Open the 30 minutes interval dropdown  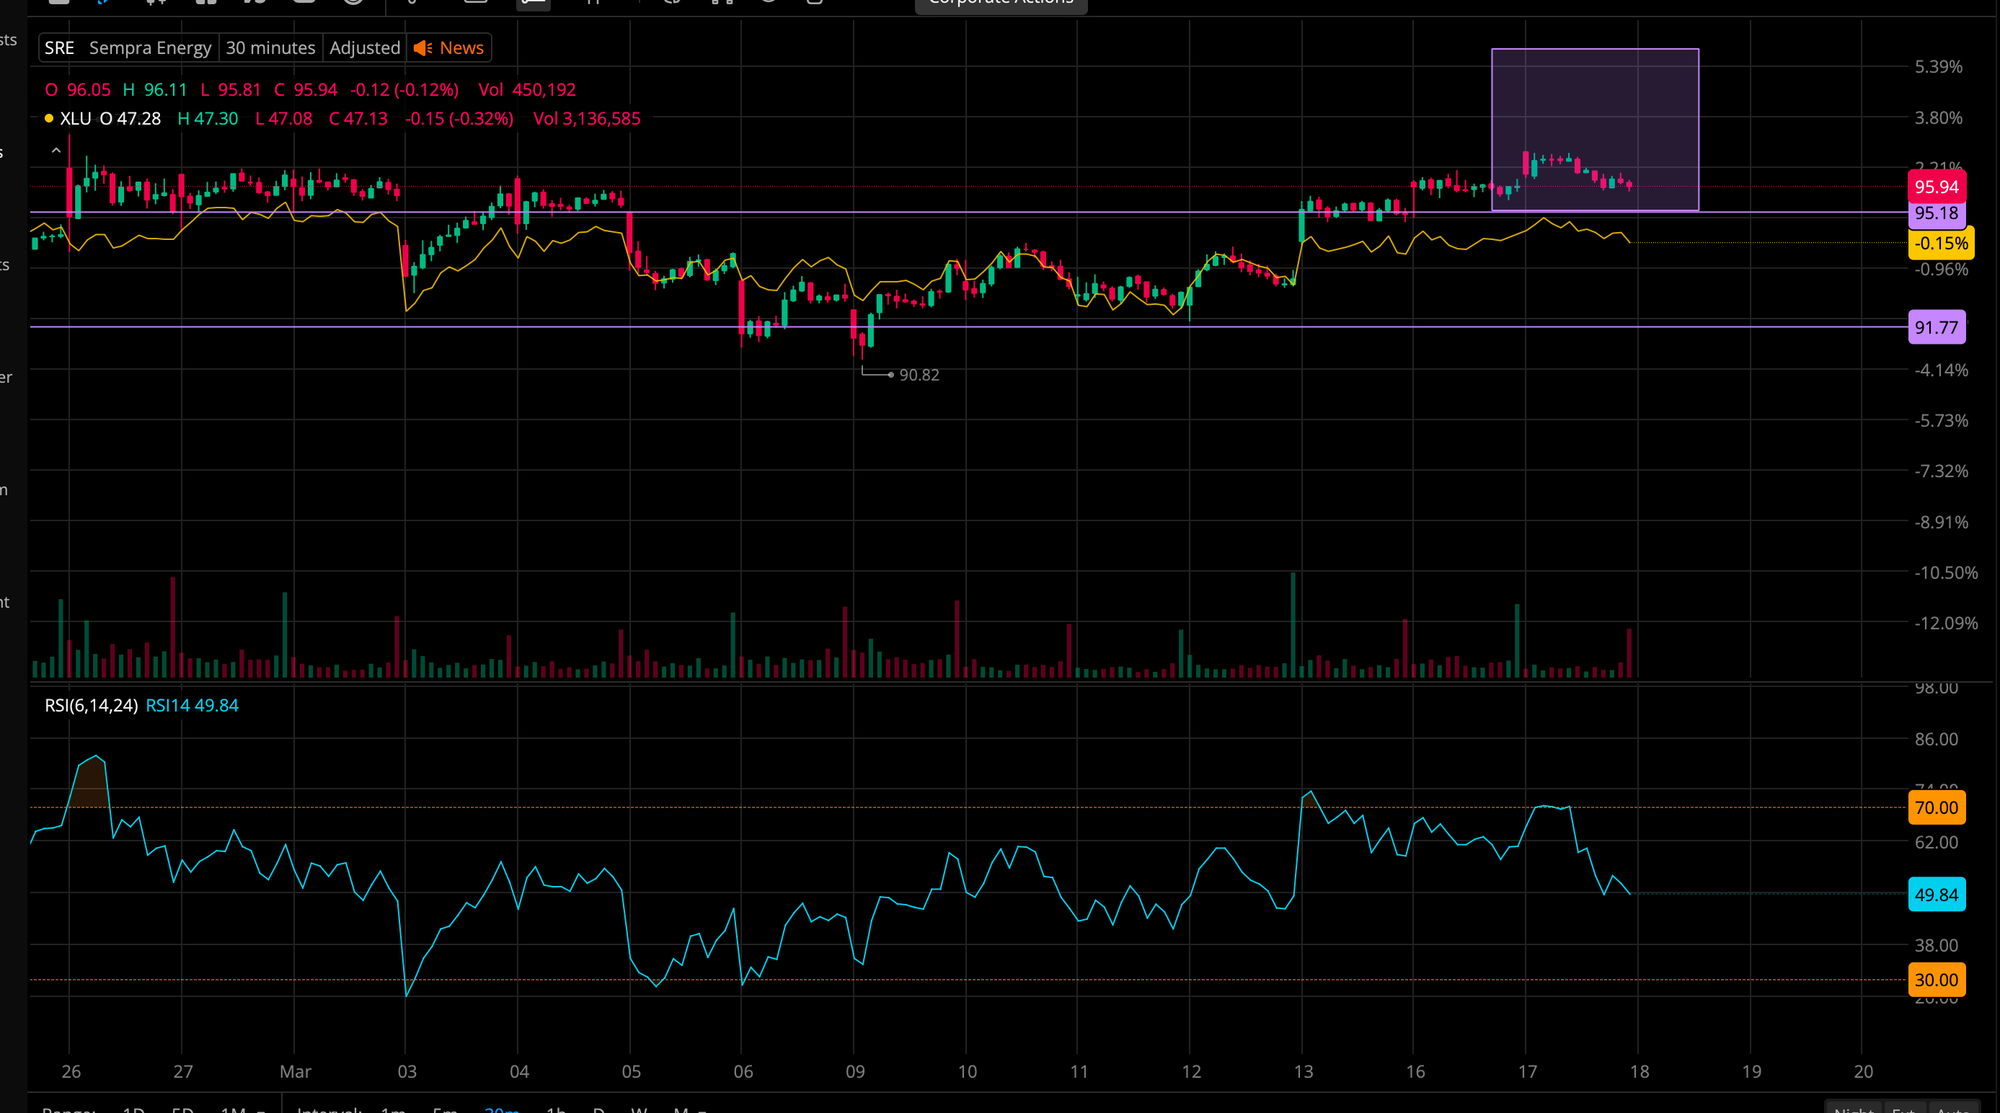(x=270, y=48)
